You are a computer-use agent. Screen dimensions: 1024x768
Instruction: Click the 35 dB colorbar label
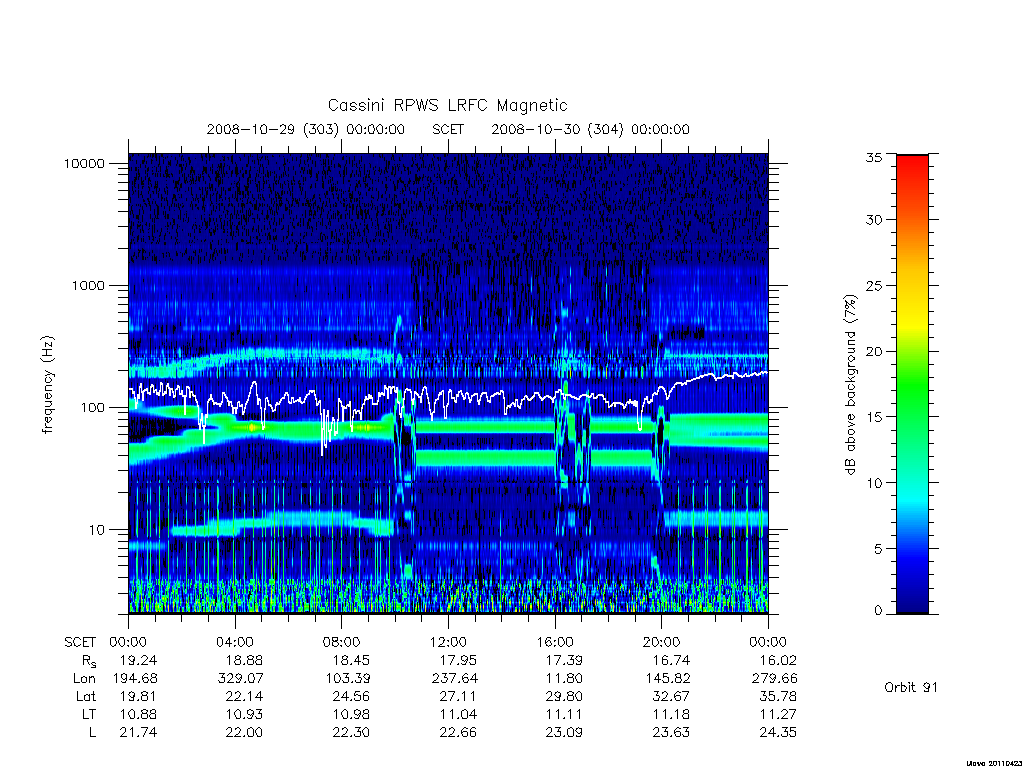point(873,157)
